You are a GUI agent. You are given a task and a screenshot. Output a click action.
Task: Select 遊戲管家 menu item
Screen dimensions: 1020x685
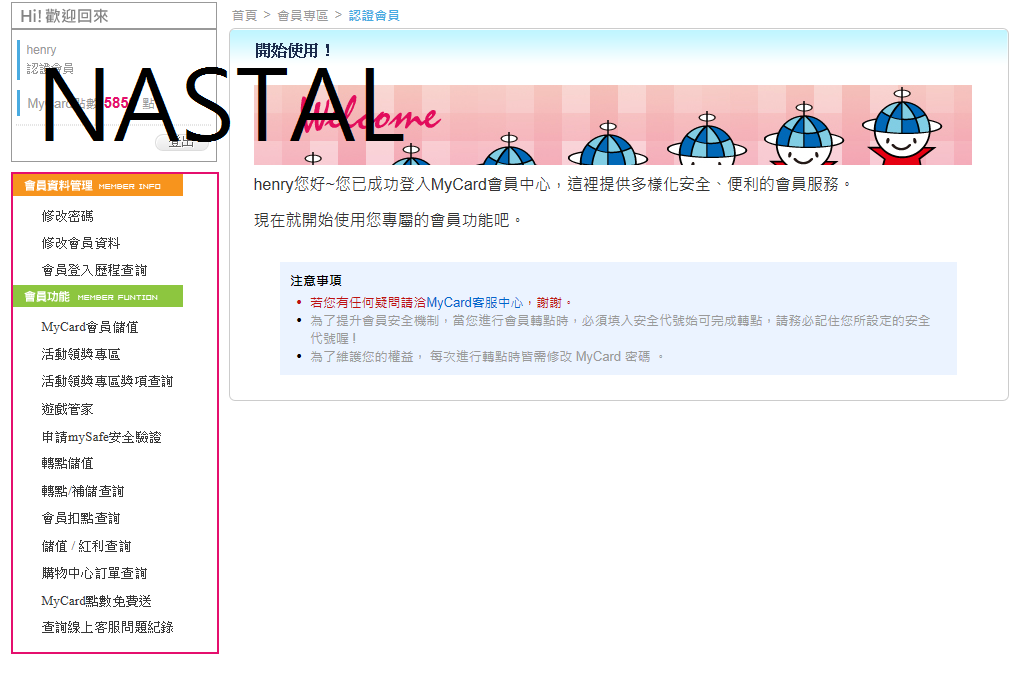(68, 409)
